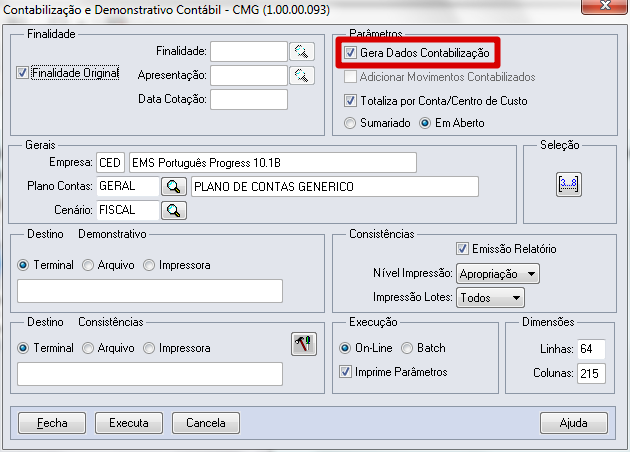
Task: Expand the Nível Impressão dropdown
Action: coord(498,274)
